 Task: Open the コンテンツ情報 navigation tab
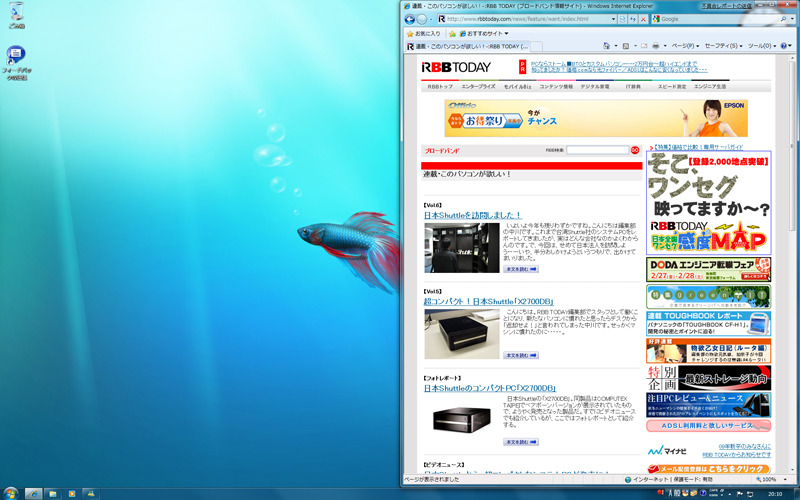point(556,87)
